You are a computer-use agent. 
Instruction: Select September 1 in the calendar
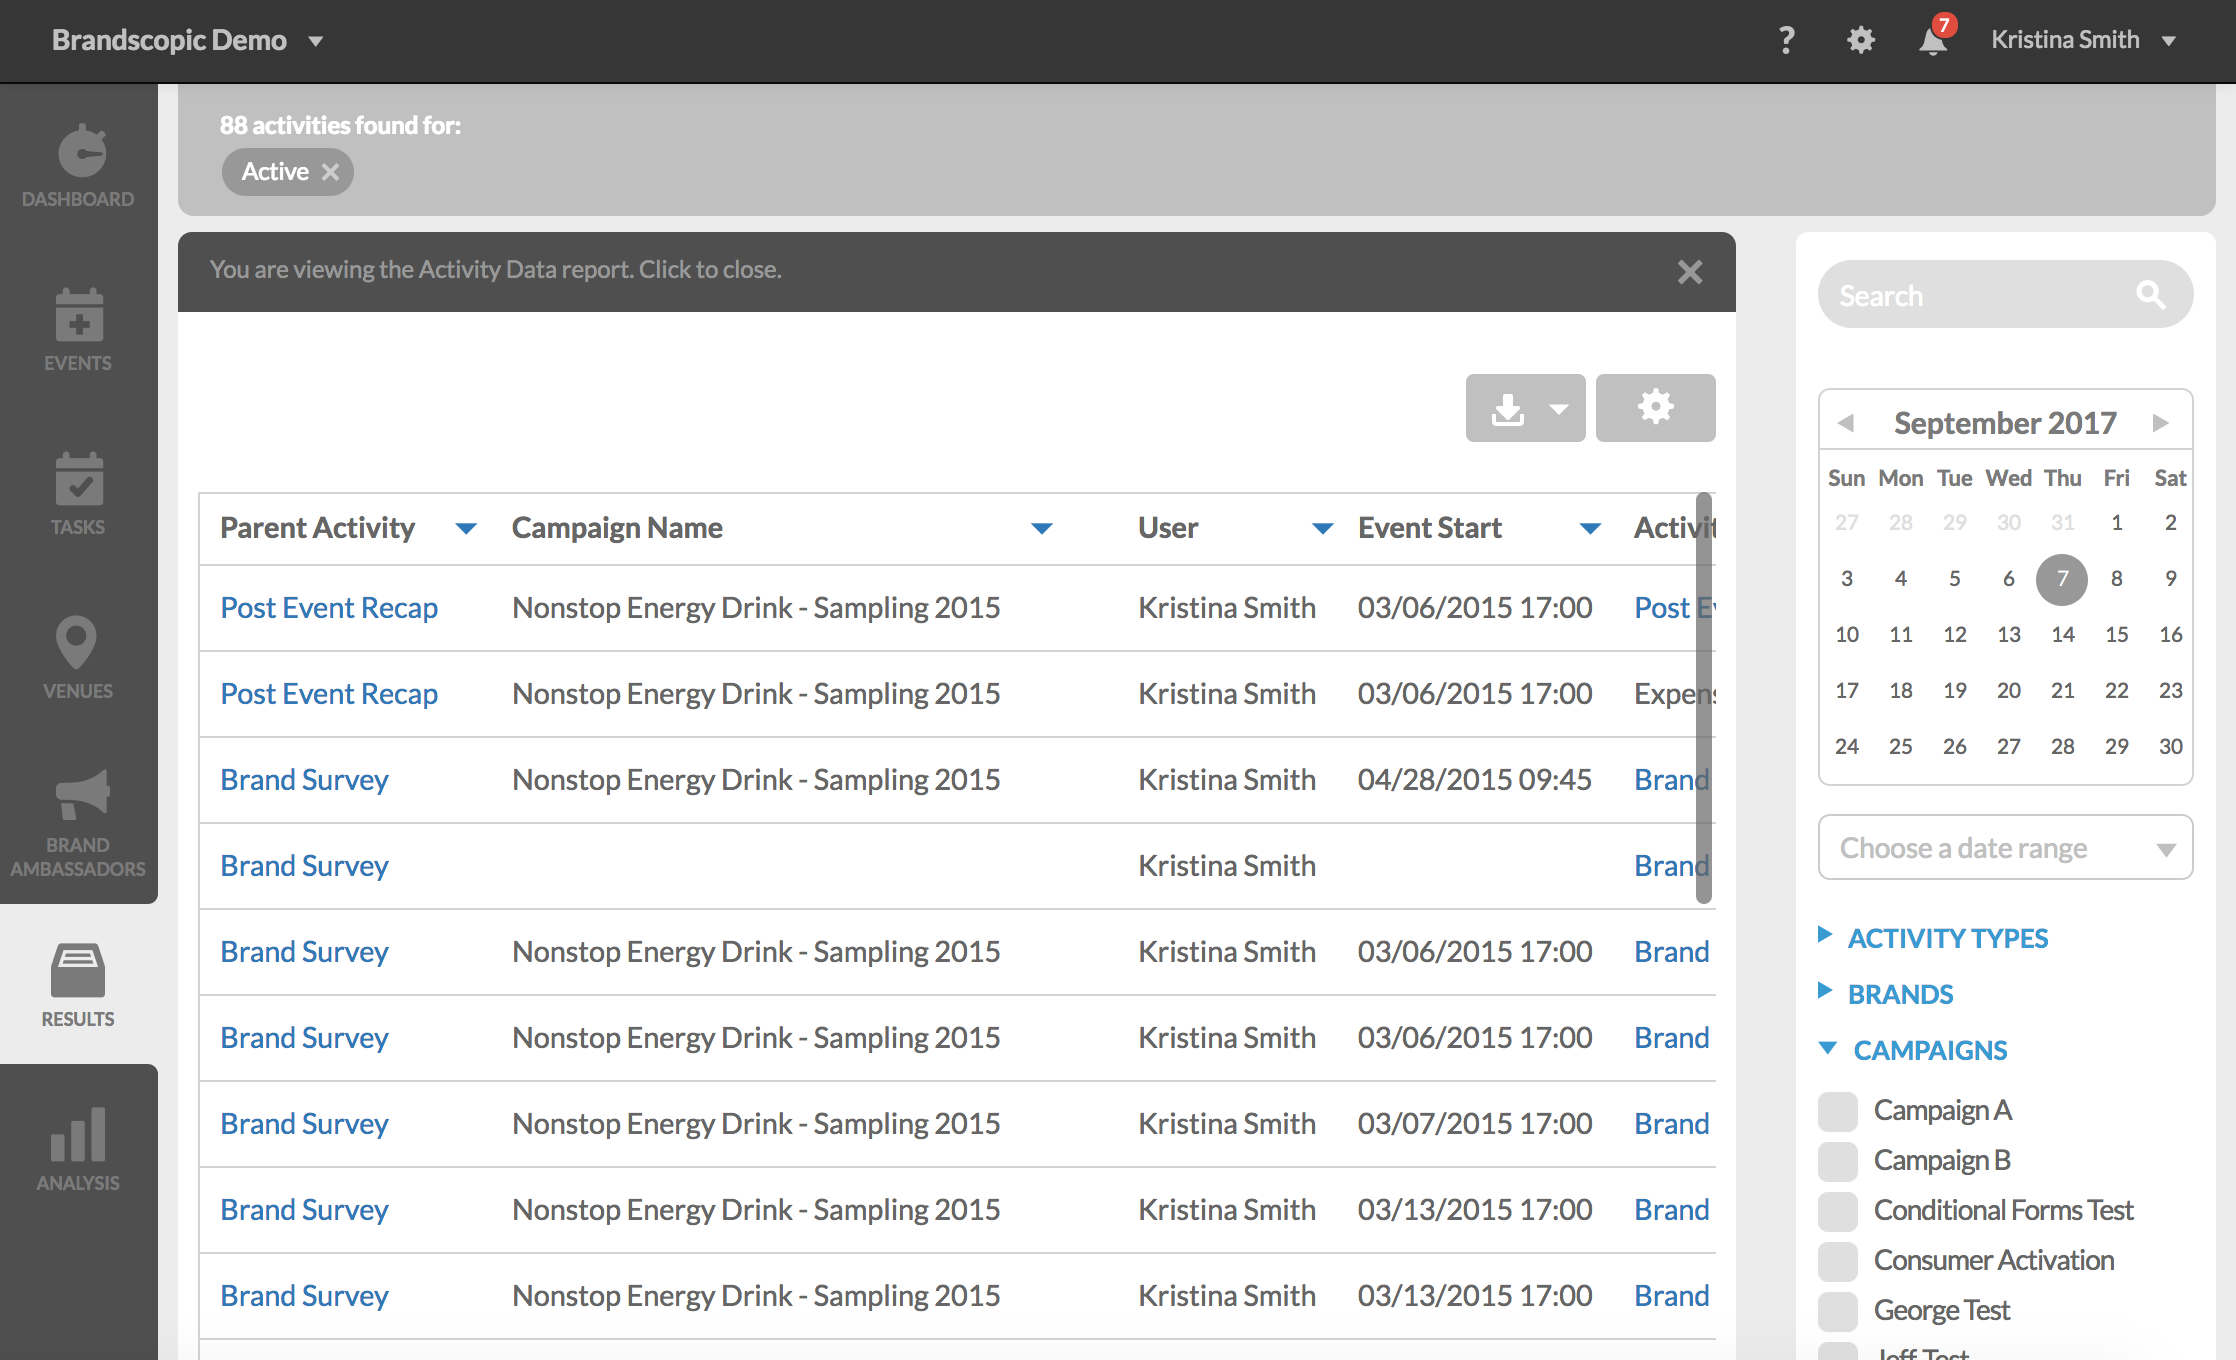[x=2116, y=523]
